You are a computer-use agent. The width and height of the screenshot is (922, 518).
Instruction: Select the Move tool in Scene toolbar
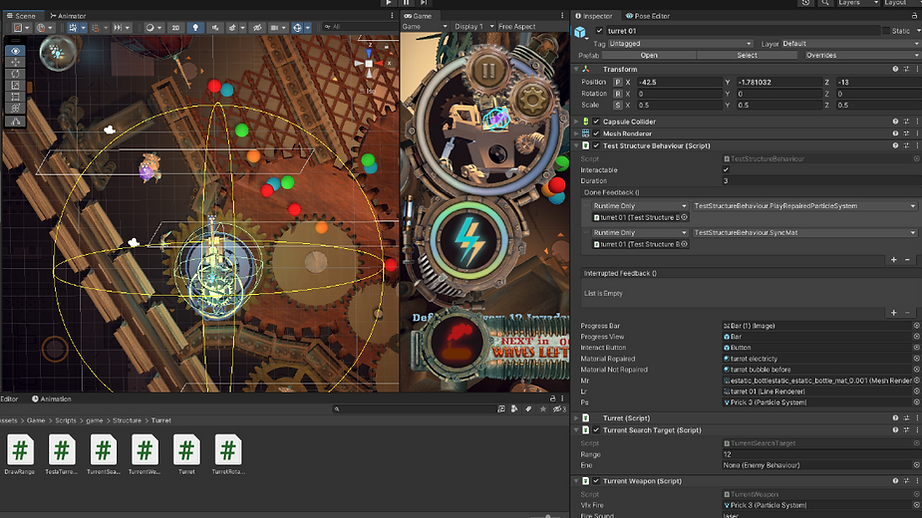pyautogui.click(x=15, y=62)
